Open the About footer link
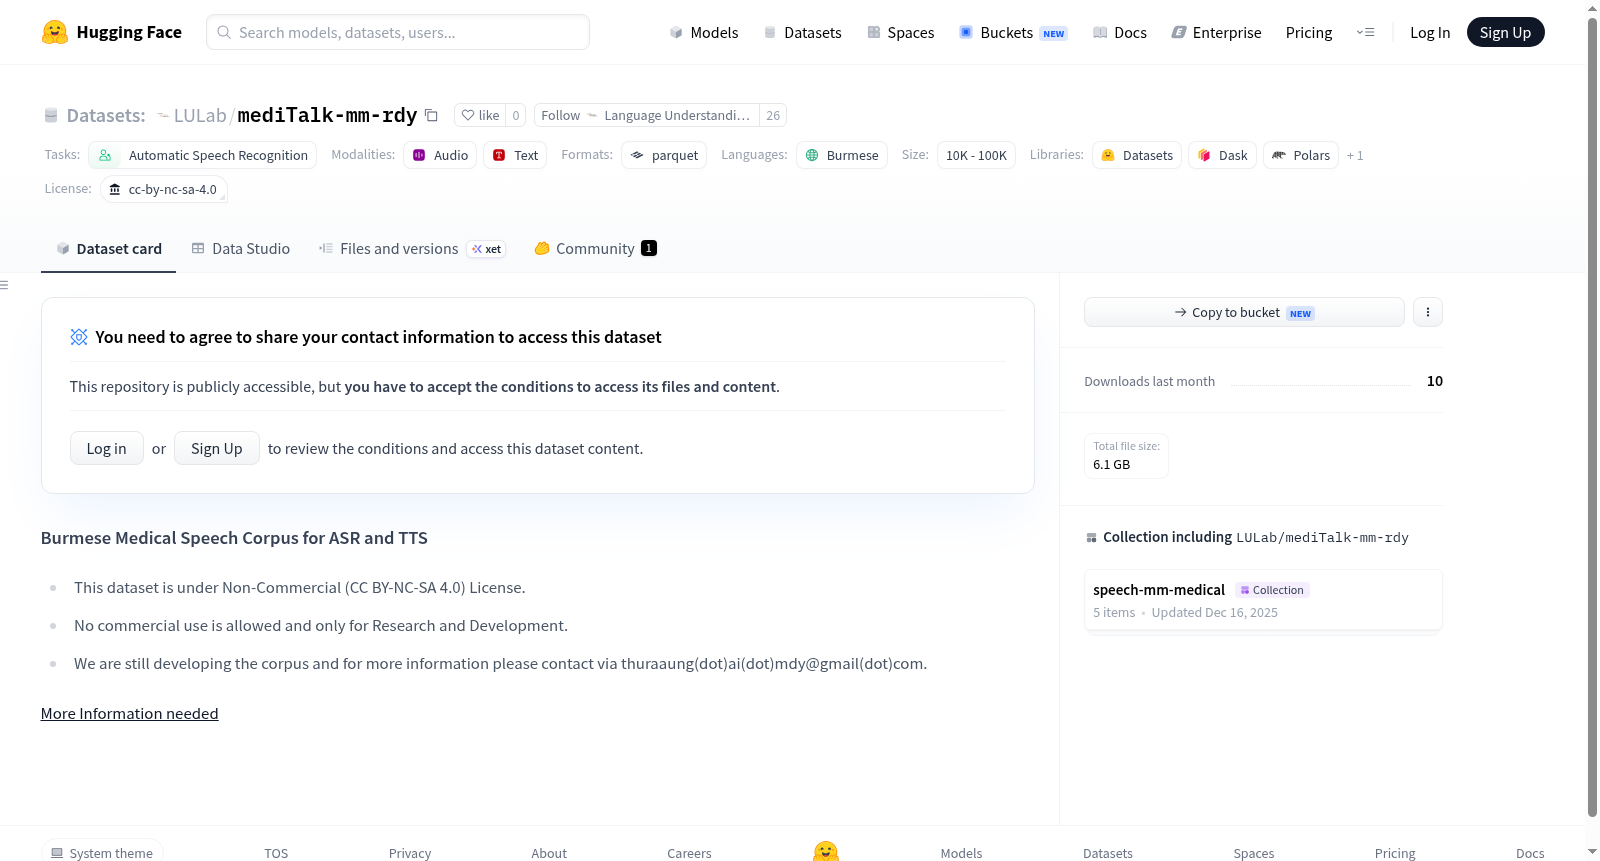 click(549, 853)
